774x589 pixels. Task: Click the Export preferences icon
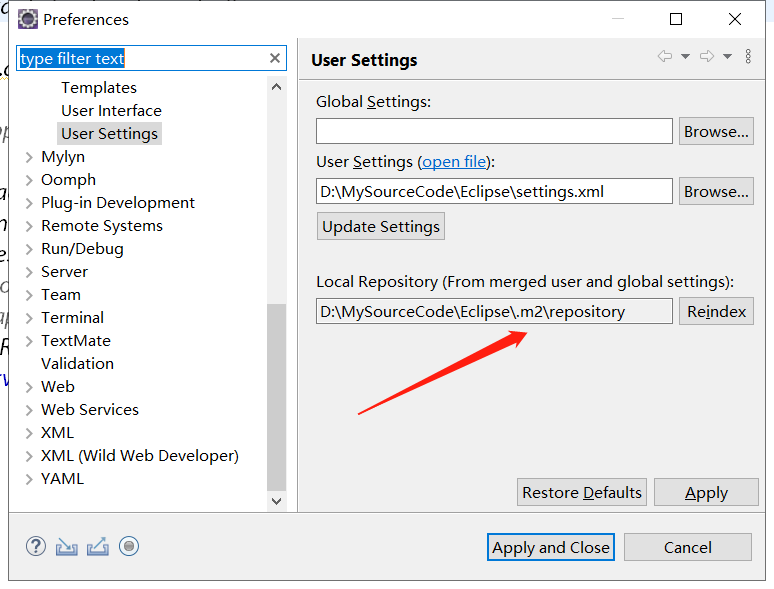98,547
